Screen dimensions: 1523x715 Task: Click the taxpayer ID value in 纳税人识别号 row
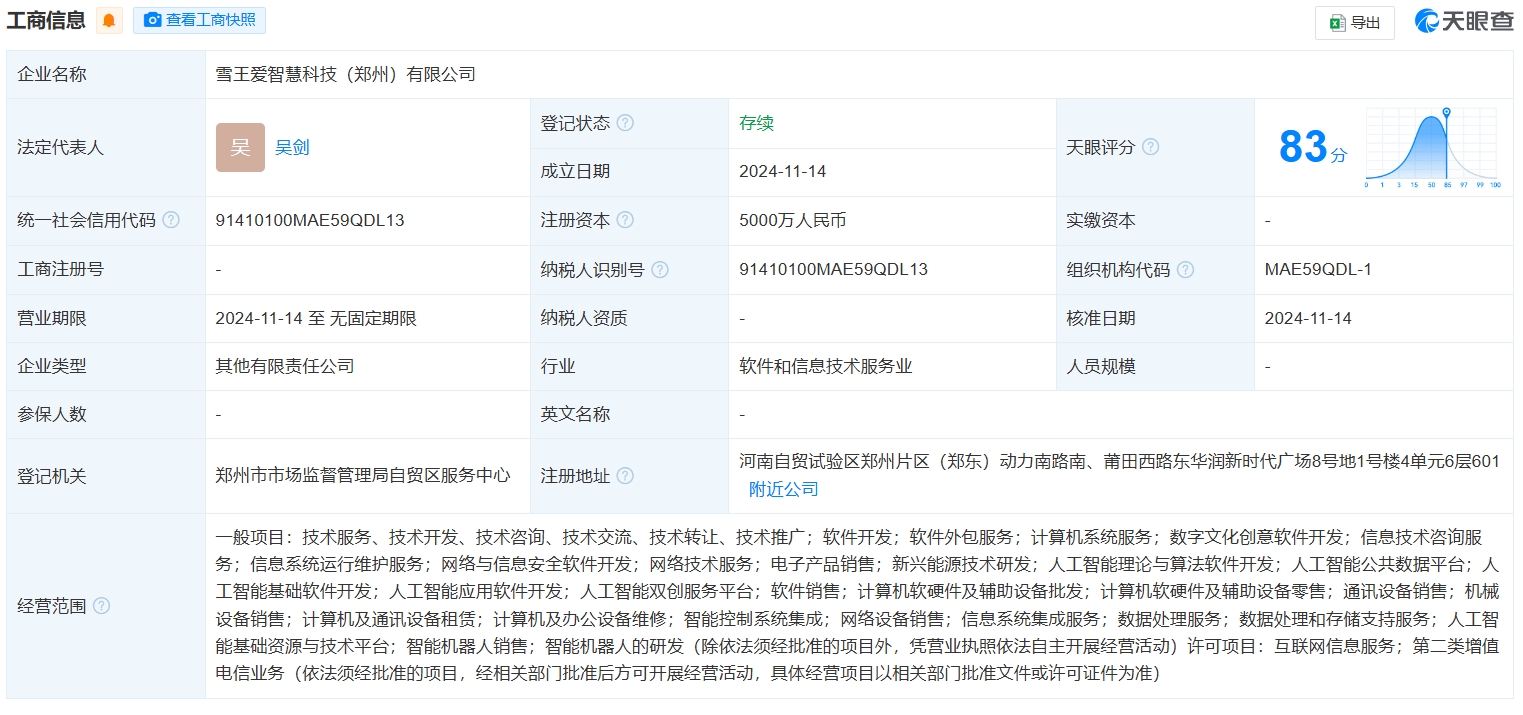click(x=834, y=270)
